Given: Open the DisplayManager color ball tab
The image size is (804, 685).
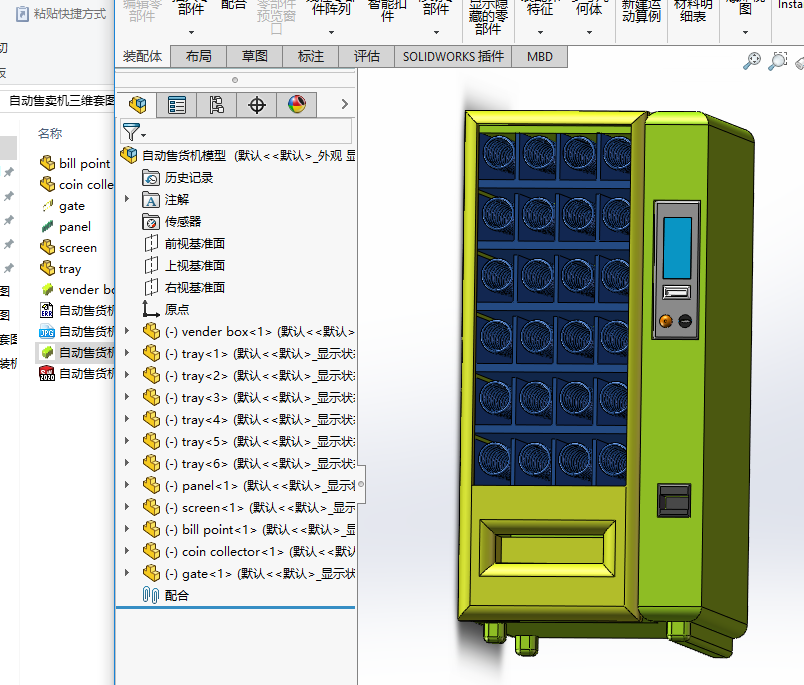Looking at the screenshot, I should (296, 104).
